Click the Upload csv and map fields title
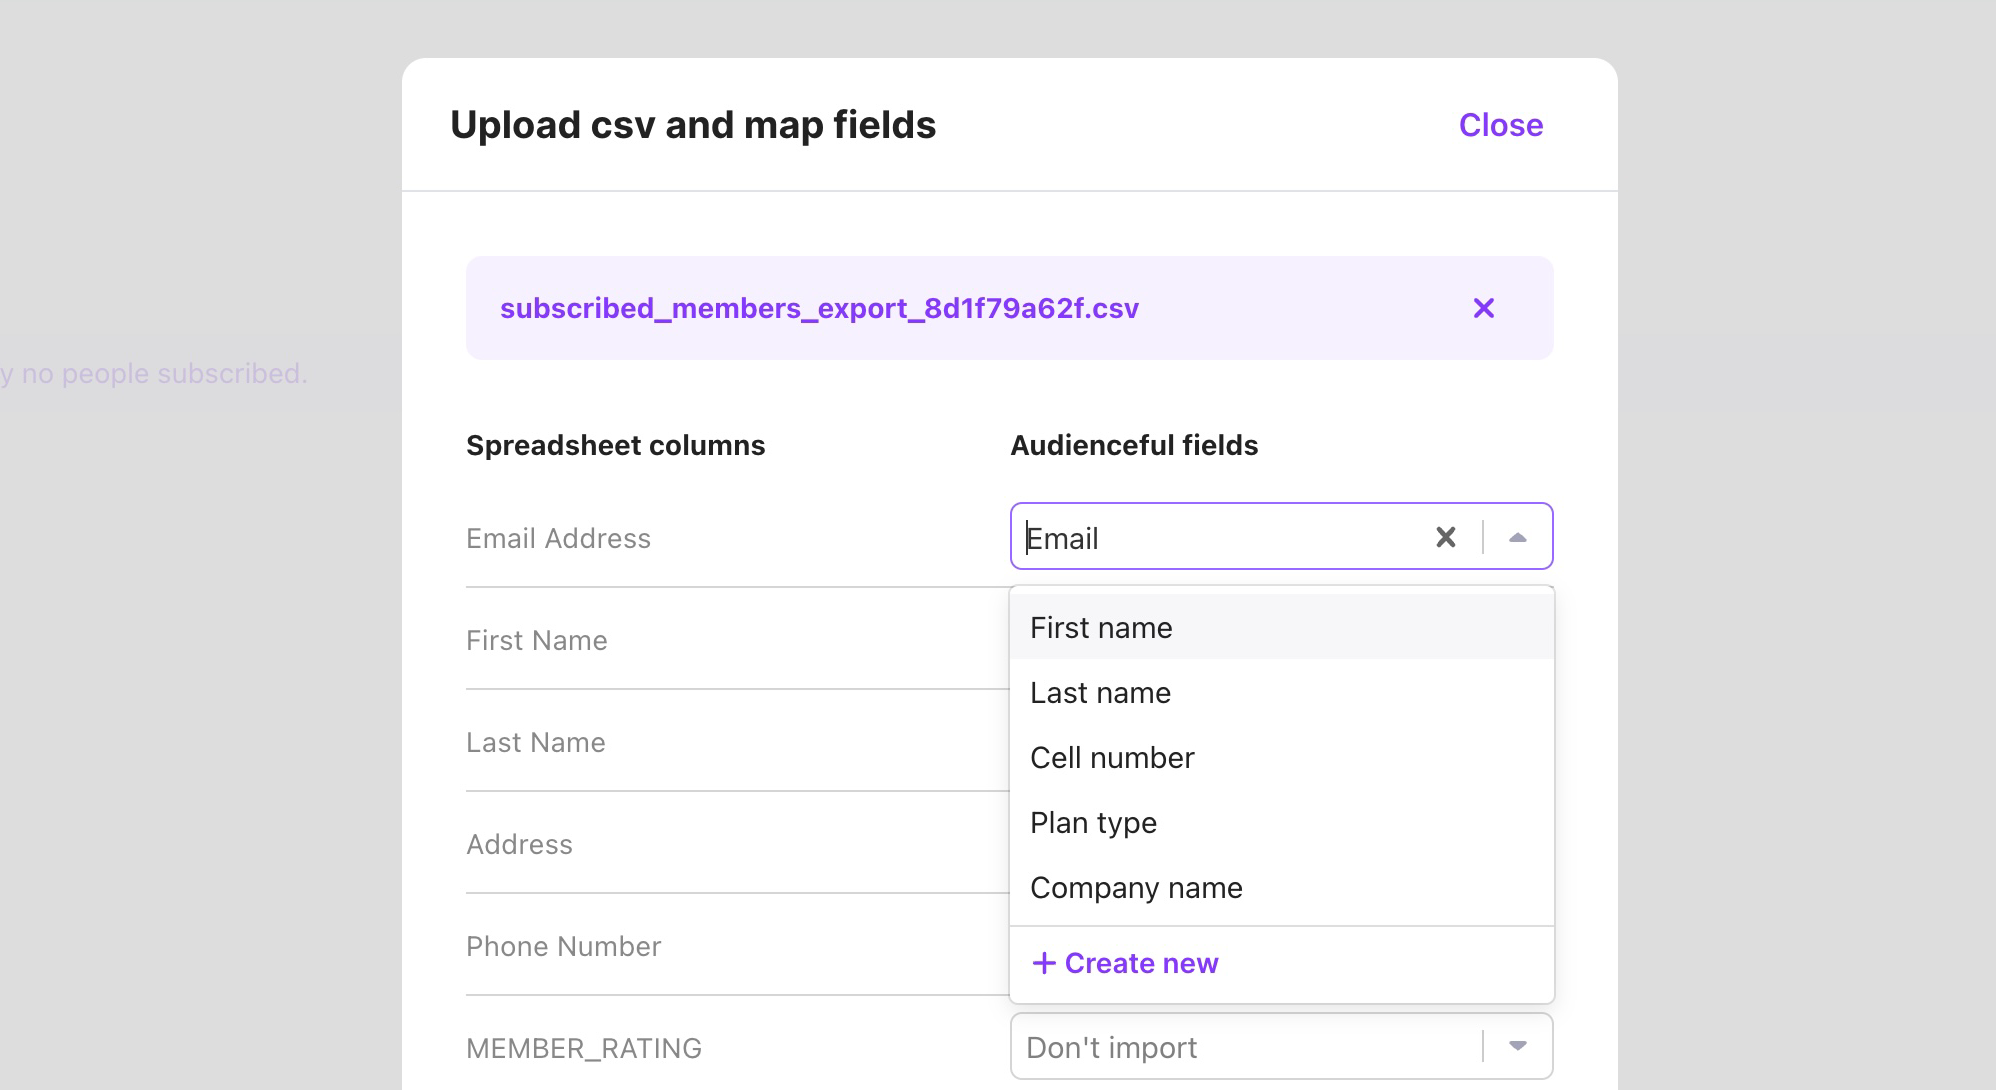Screen dimensions: 1996x1090 [x=693, y=125]
